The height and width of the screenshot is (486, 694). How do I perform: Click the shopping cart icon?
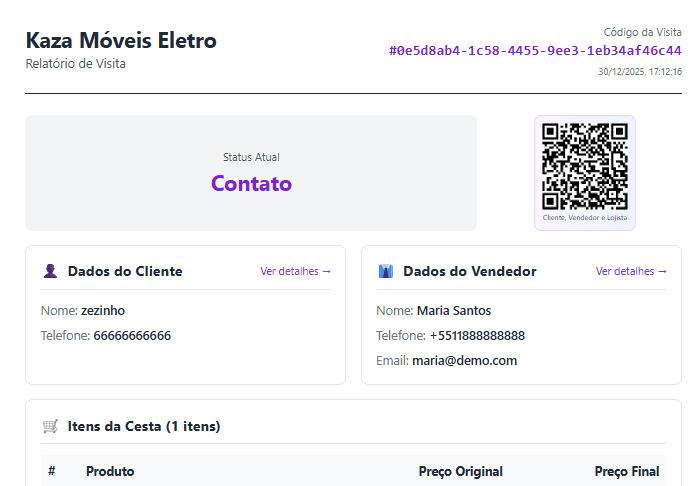[x=50, y=426]
